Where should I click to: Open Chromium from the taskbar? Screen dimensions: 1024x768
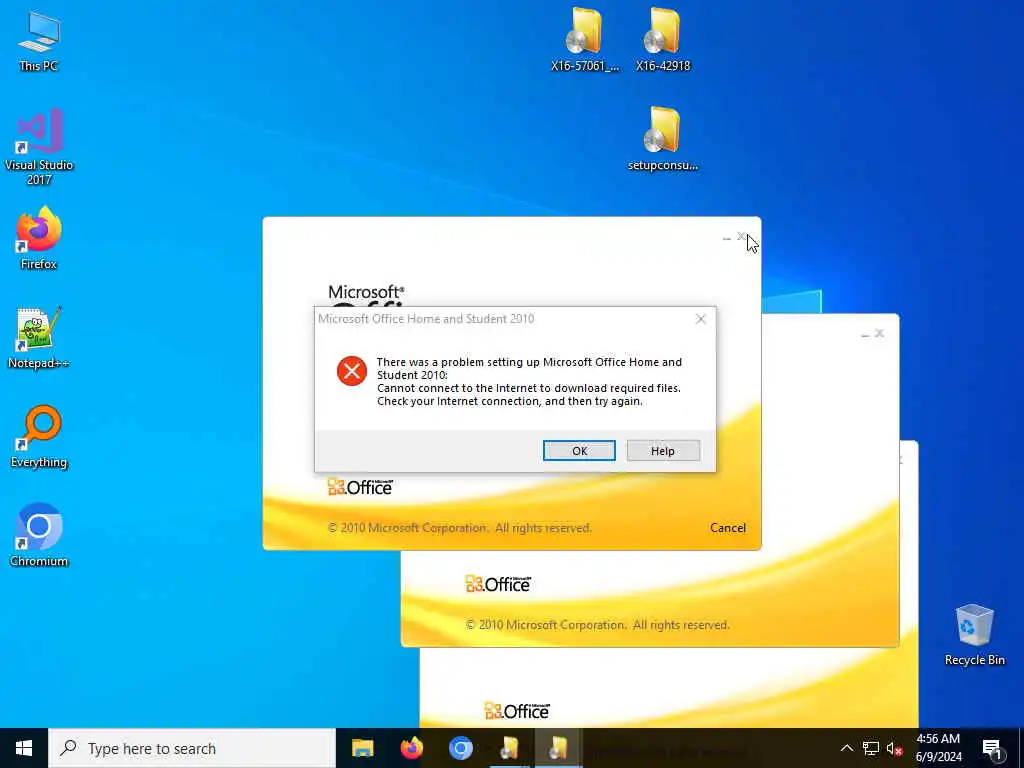(x=460, y=748)
